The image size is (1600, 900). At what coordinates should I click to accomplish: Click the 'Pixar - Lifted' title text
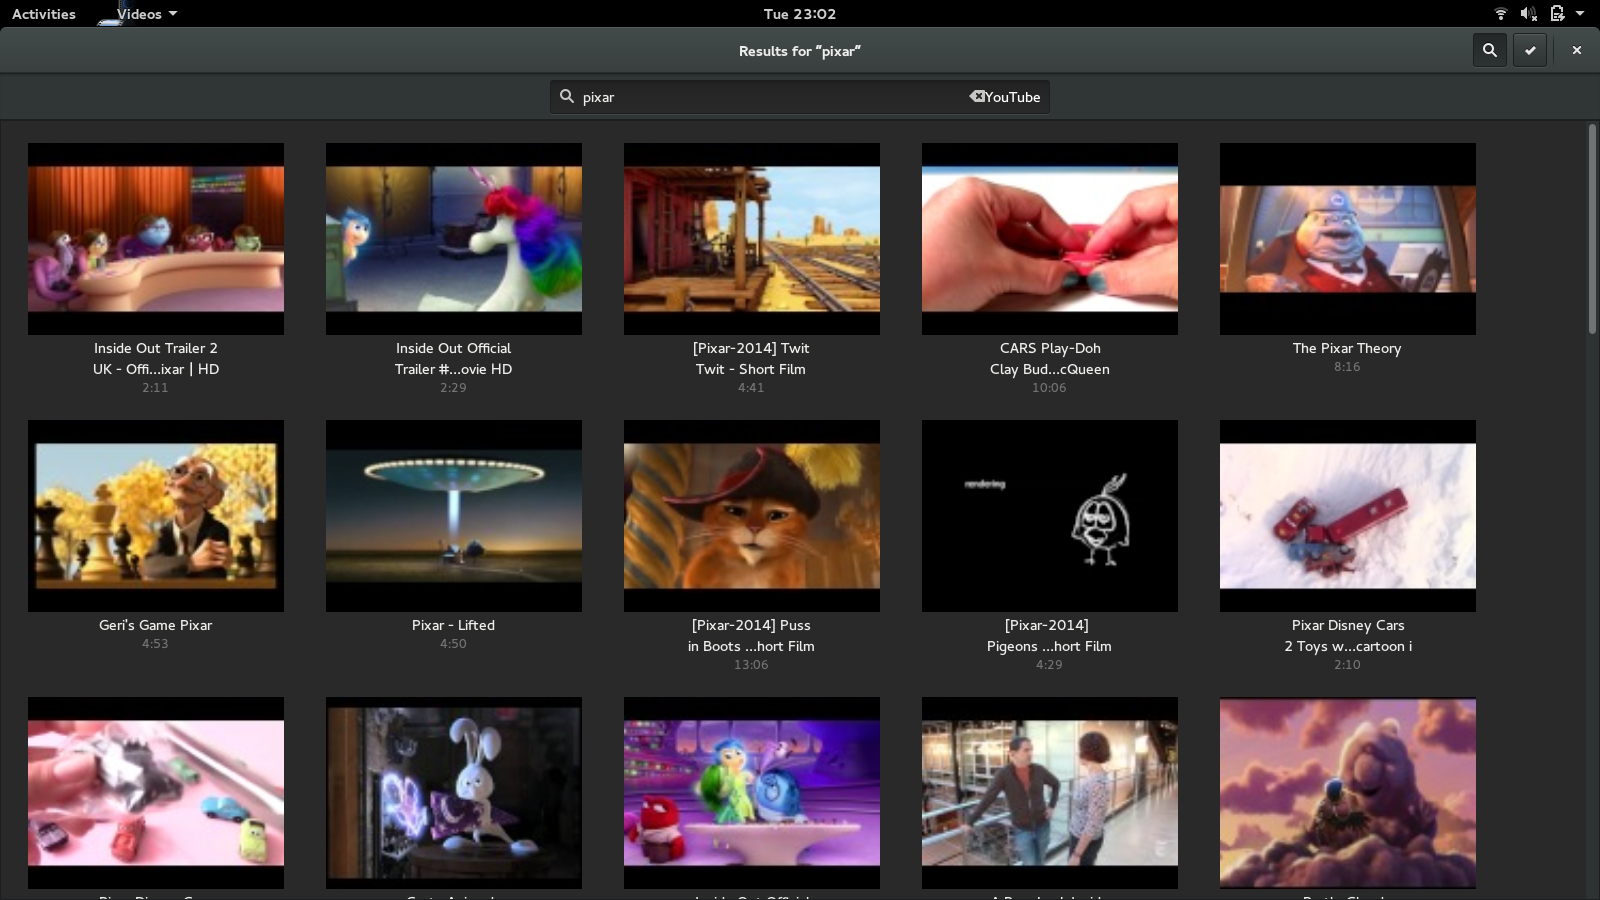tap(453, 625)
